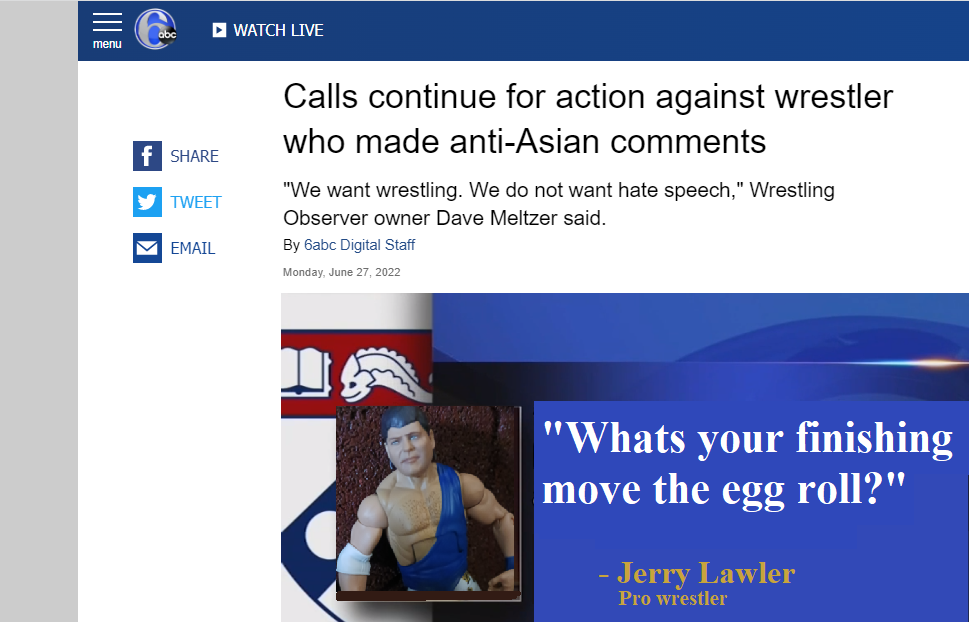
Task: Click the EMAIL text link
Action: pos(193,248)
